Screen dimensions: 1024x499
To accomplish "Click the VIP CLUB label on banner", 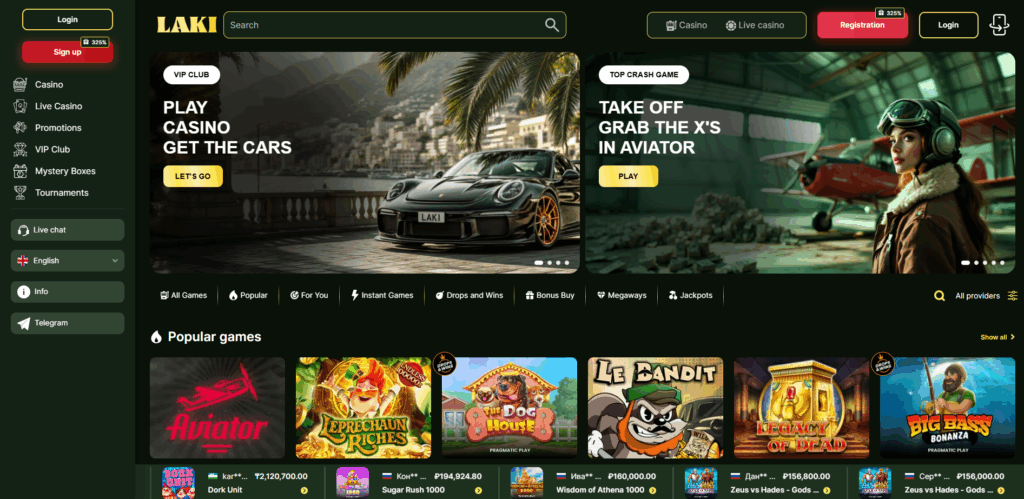I will (x=191, y=74).
